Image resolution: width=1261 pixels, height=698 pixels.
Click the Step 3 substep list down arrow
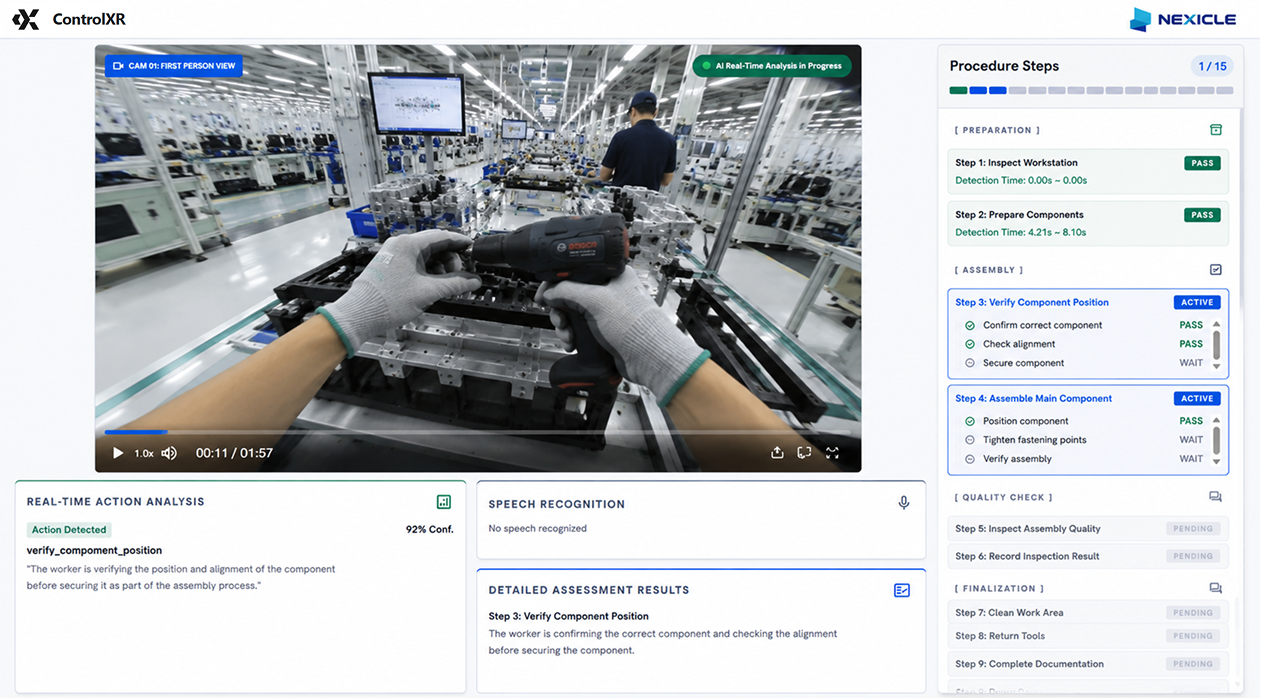coord(1216,366)
